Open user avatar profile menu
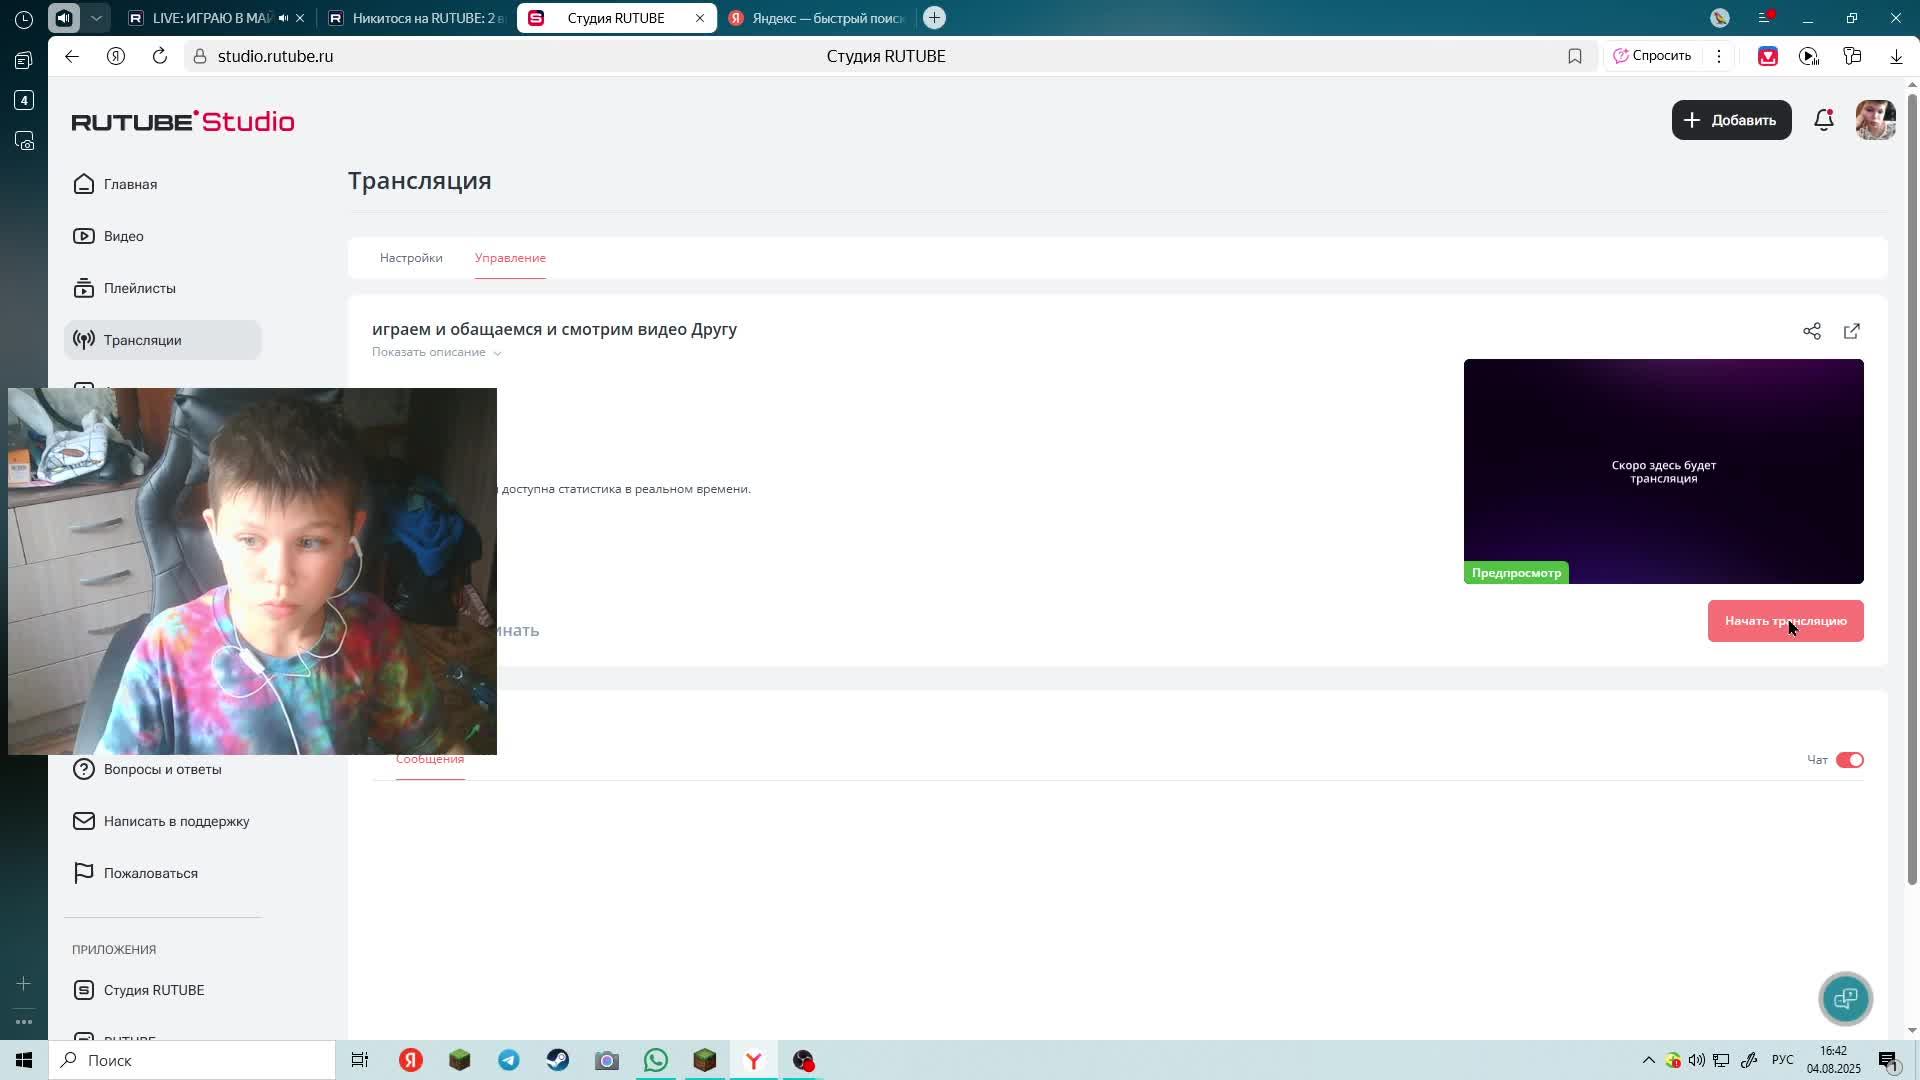 (1875, 120)
